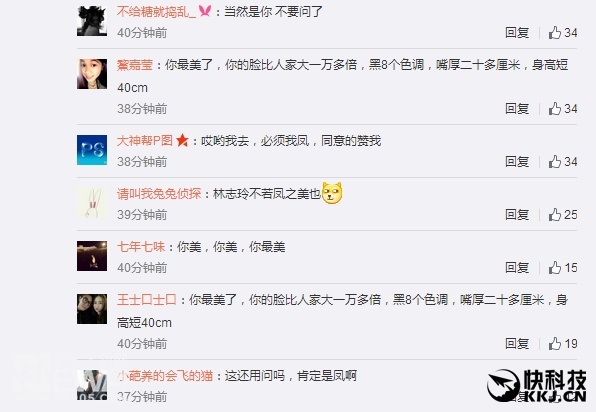Like the comment by 不给糖就捣乱_
The image size is (596, 412).
click(563, 33)
